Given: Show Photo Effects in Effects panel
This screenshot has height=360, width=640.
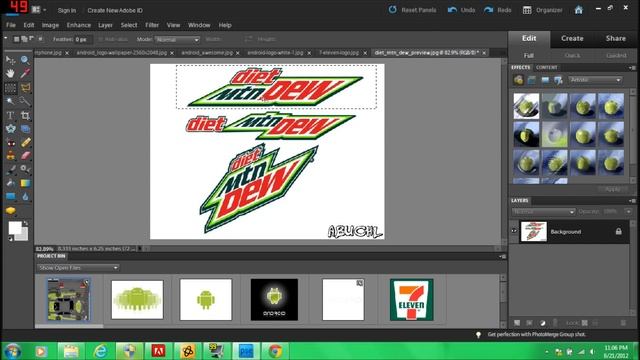Looking at the screenshot, I should tap(545, 80).
